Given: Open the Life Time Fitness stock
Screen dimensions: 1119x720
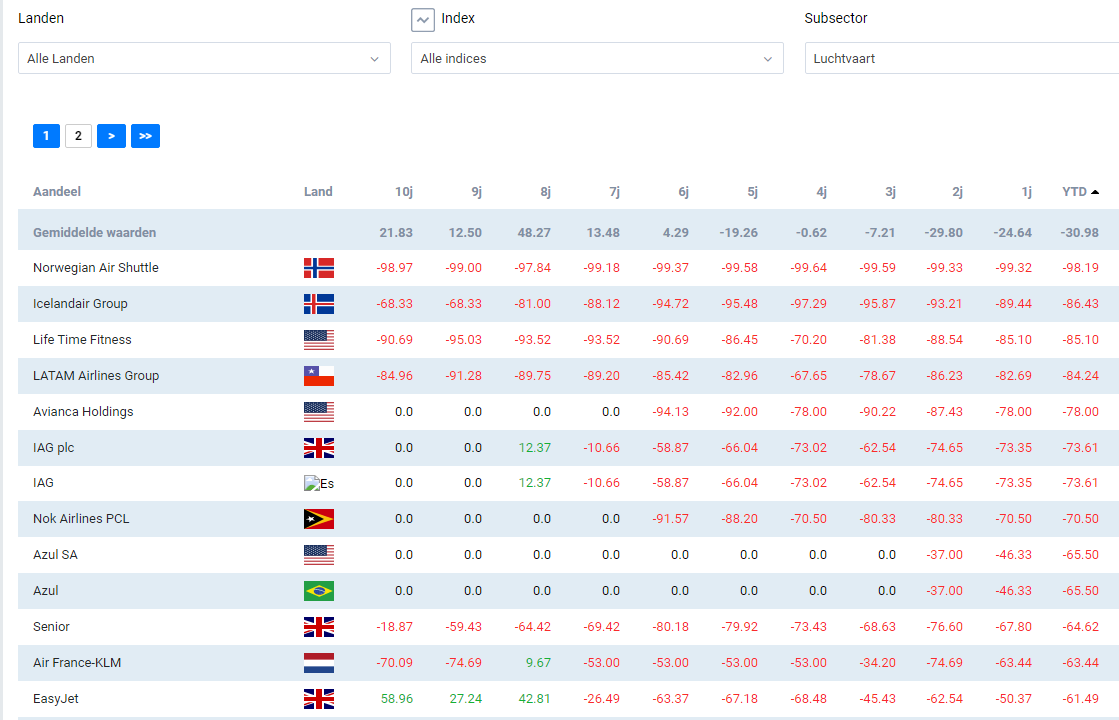Looking at the screenshot, I should coord(82,340).
